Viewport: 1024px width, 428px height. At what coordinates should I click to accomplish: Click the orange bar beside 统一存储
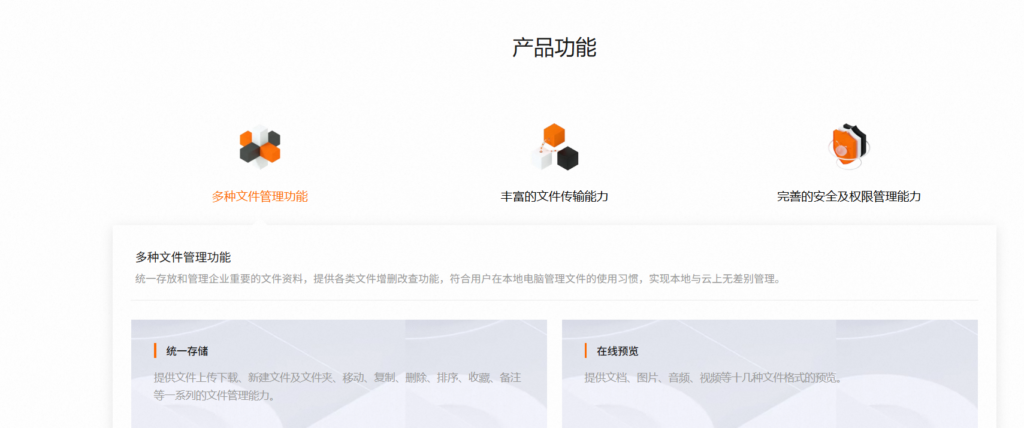tap(155, 351)
